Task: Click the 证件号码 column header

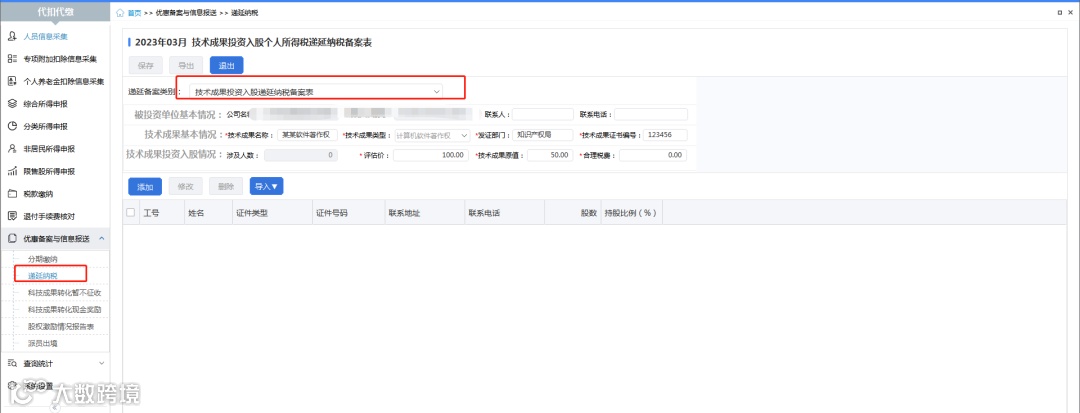Action: coord(348,213)
